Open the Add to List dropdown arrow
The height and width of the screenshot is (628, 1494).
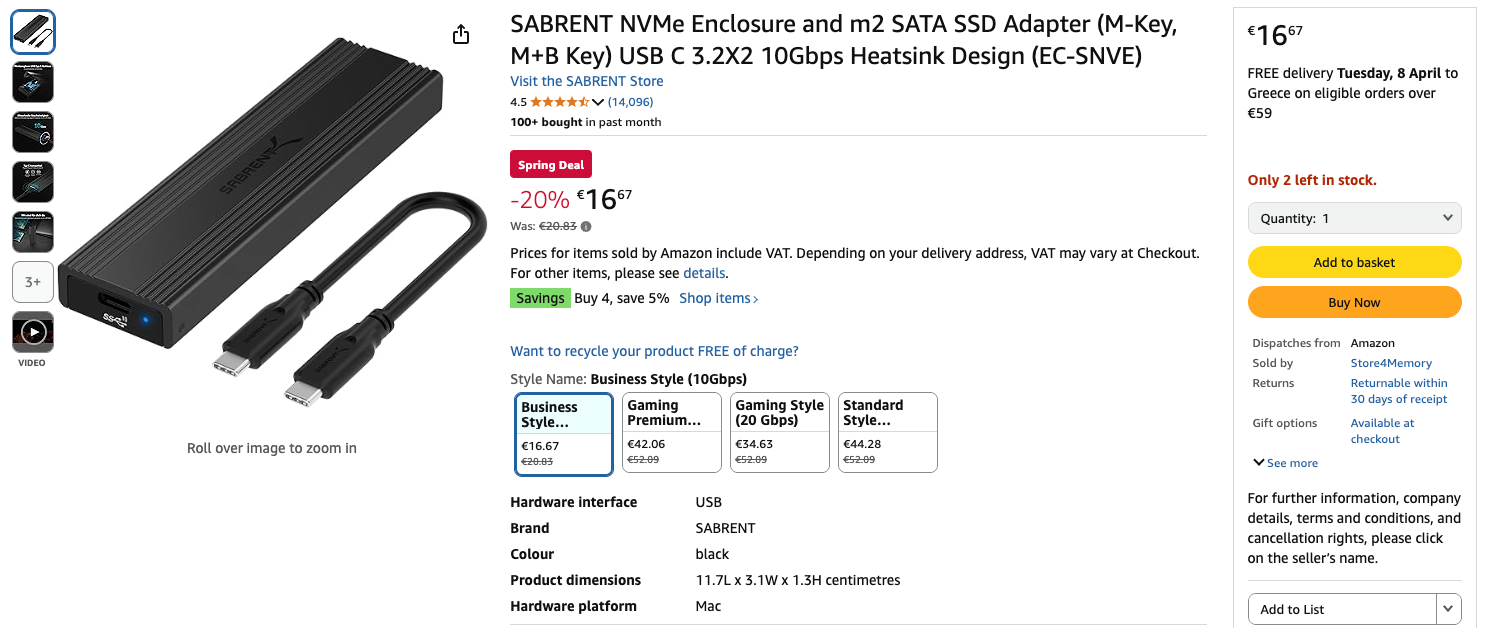point(1449,609)
